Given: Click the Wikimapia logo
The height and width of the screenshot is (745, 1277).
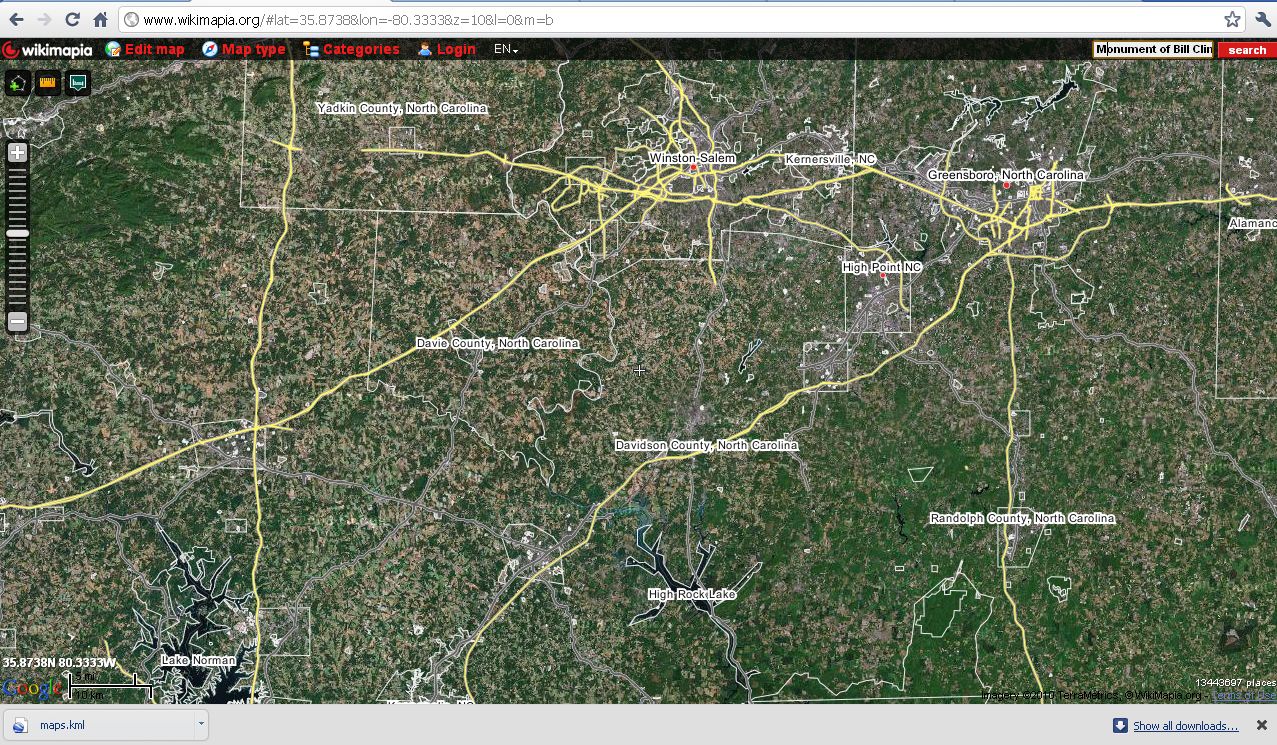Looking at the screenshot, I should [x=47, y=49].
